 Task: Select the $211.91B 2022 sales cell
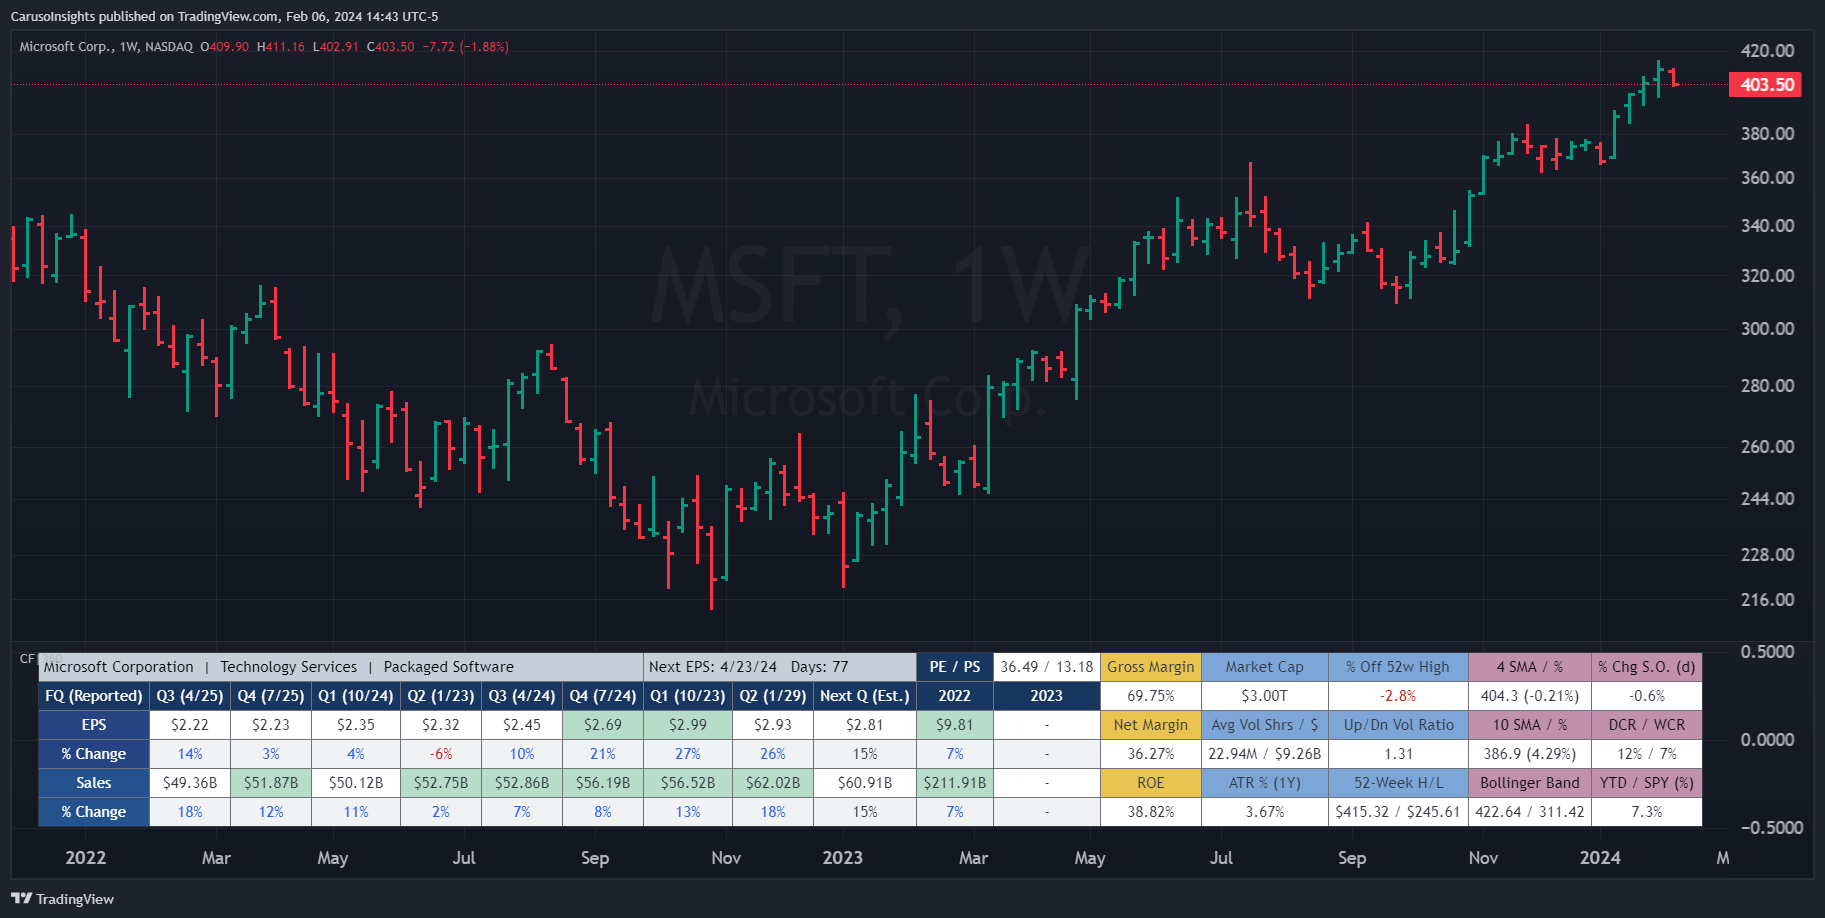pos(955,783)
